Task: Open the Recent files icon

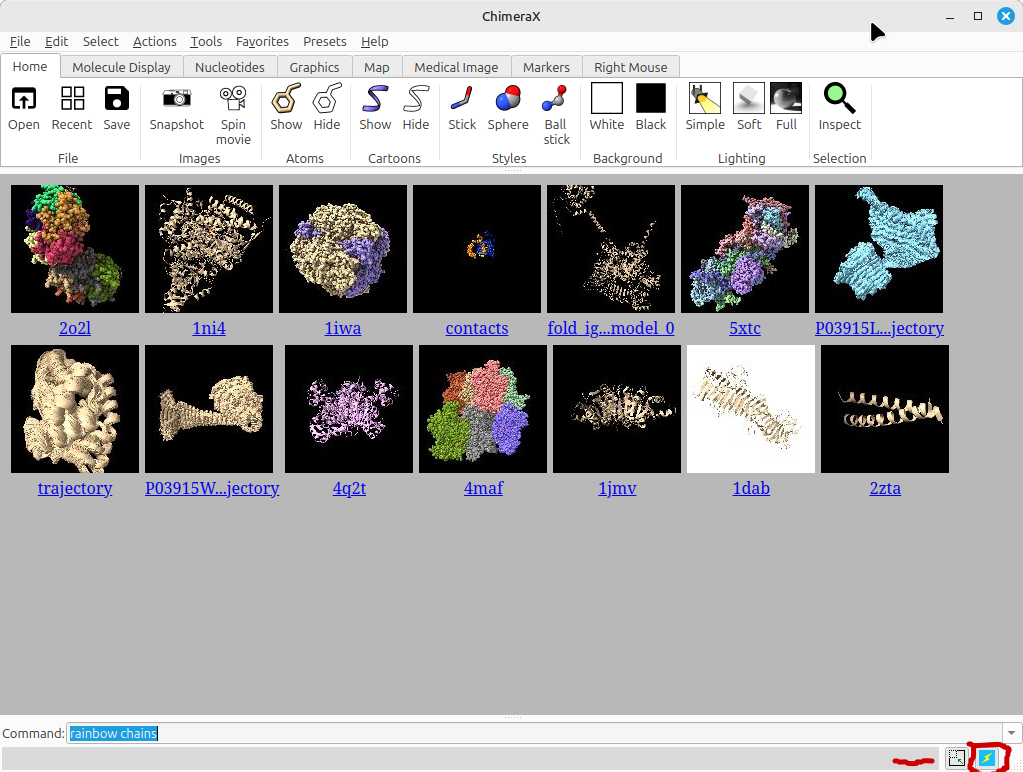Action: 72,99
